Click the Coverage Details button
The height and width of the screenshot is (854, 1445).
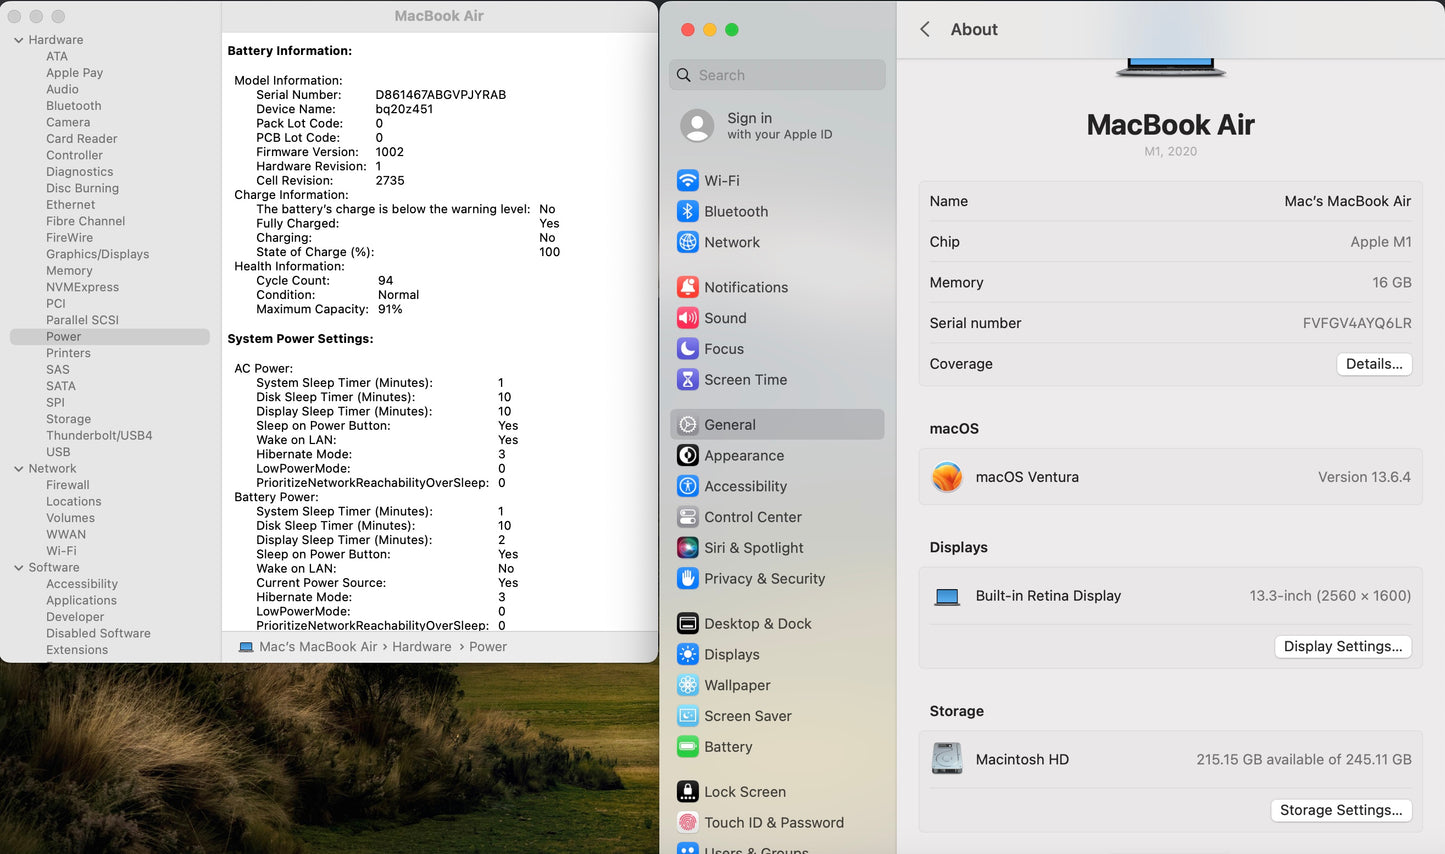point(1373,364)
